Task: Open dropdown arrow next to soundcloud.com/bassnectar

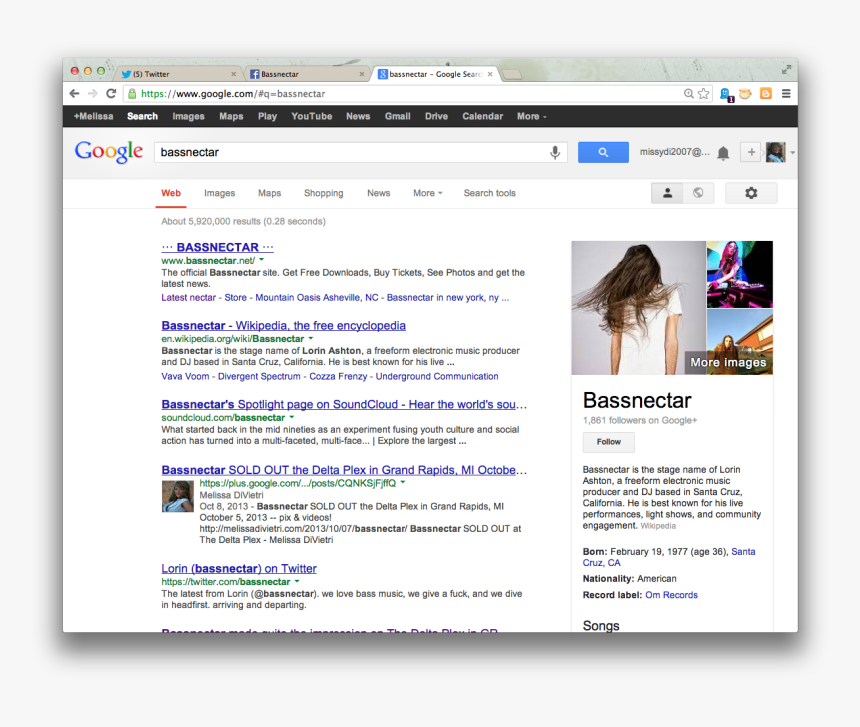Action: (292, 417)
